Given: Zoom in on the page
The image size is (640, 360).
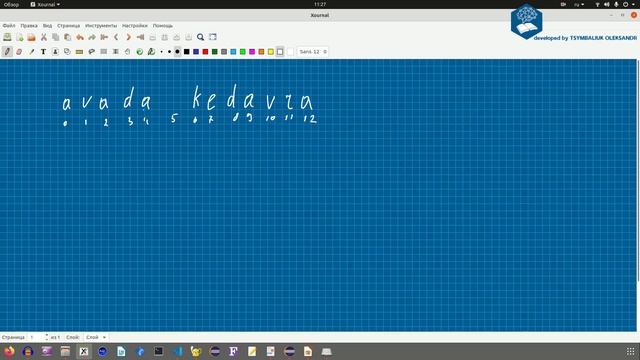Looking at the screenshot, I should 176,37.
